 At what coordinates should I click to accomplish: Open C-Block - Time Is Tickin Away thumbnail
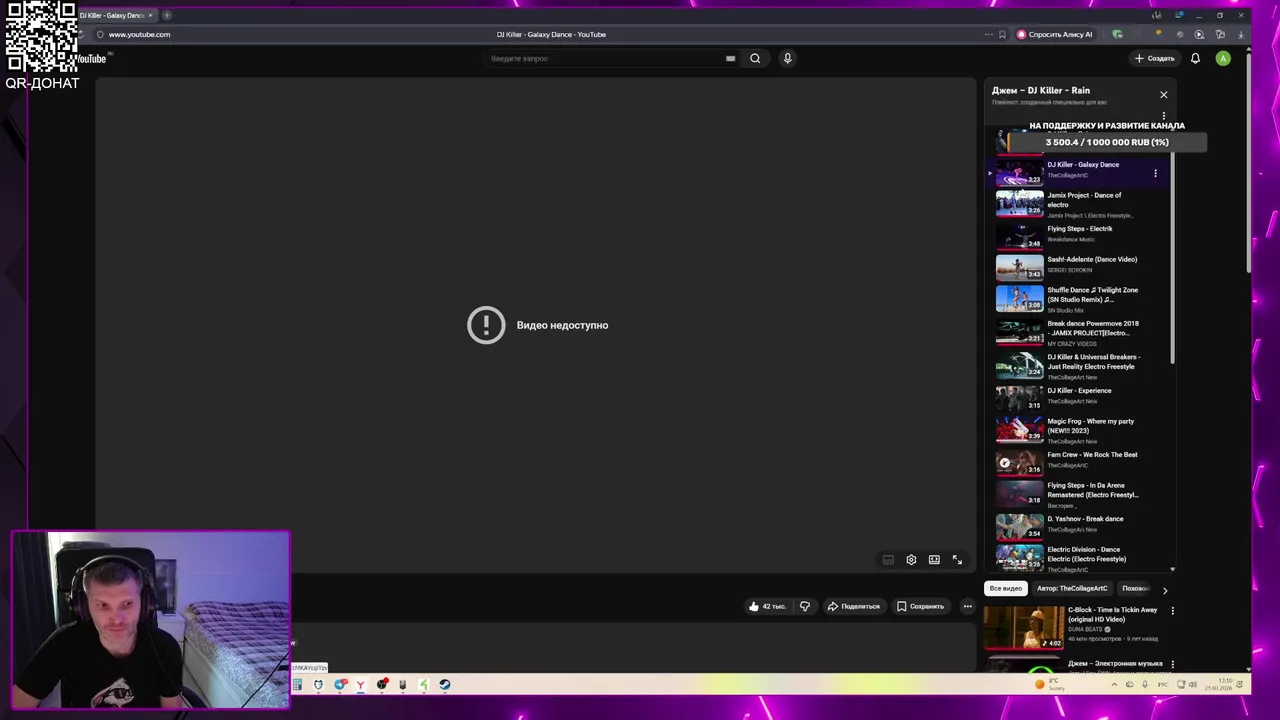coord(1024,628)
